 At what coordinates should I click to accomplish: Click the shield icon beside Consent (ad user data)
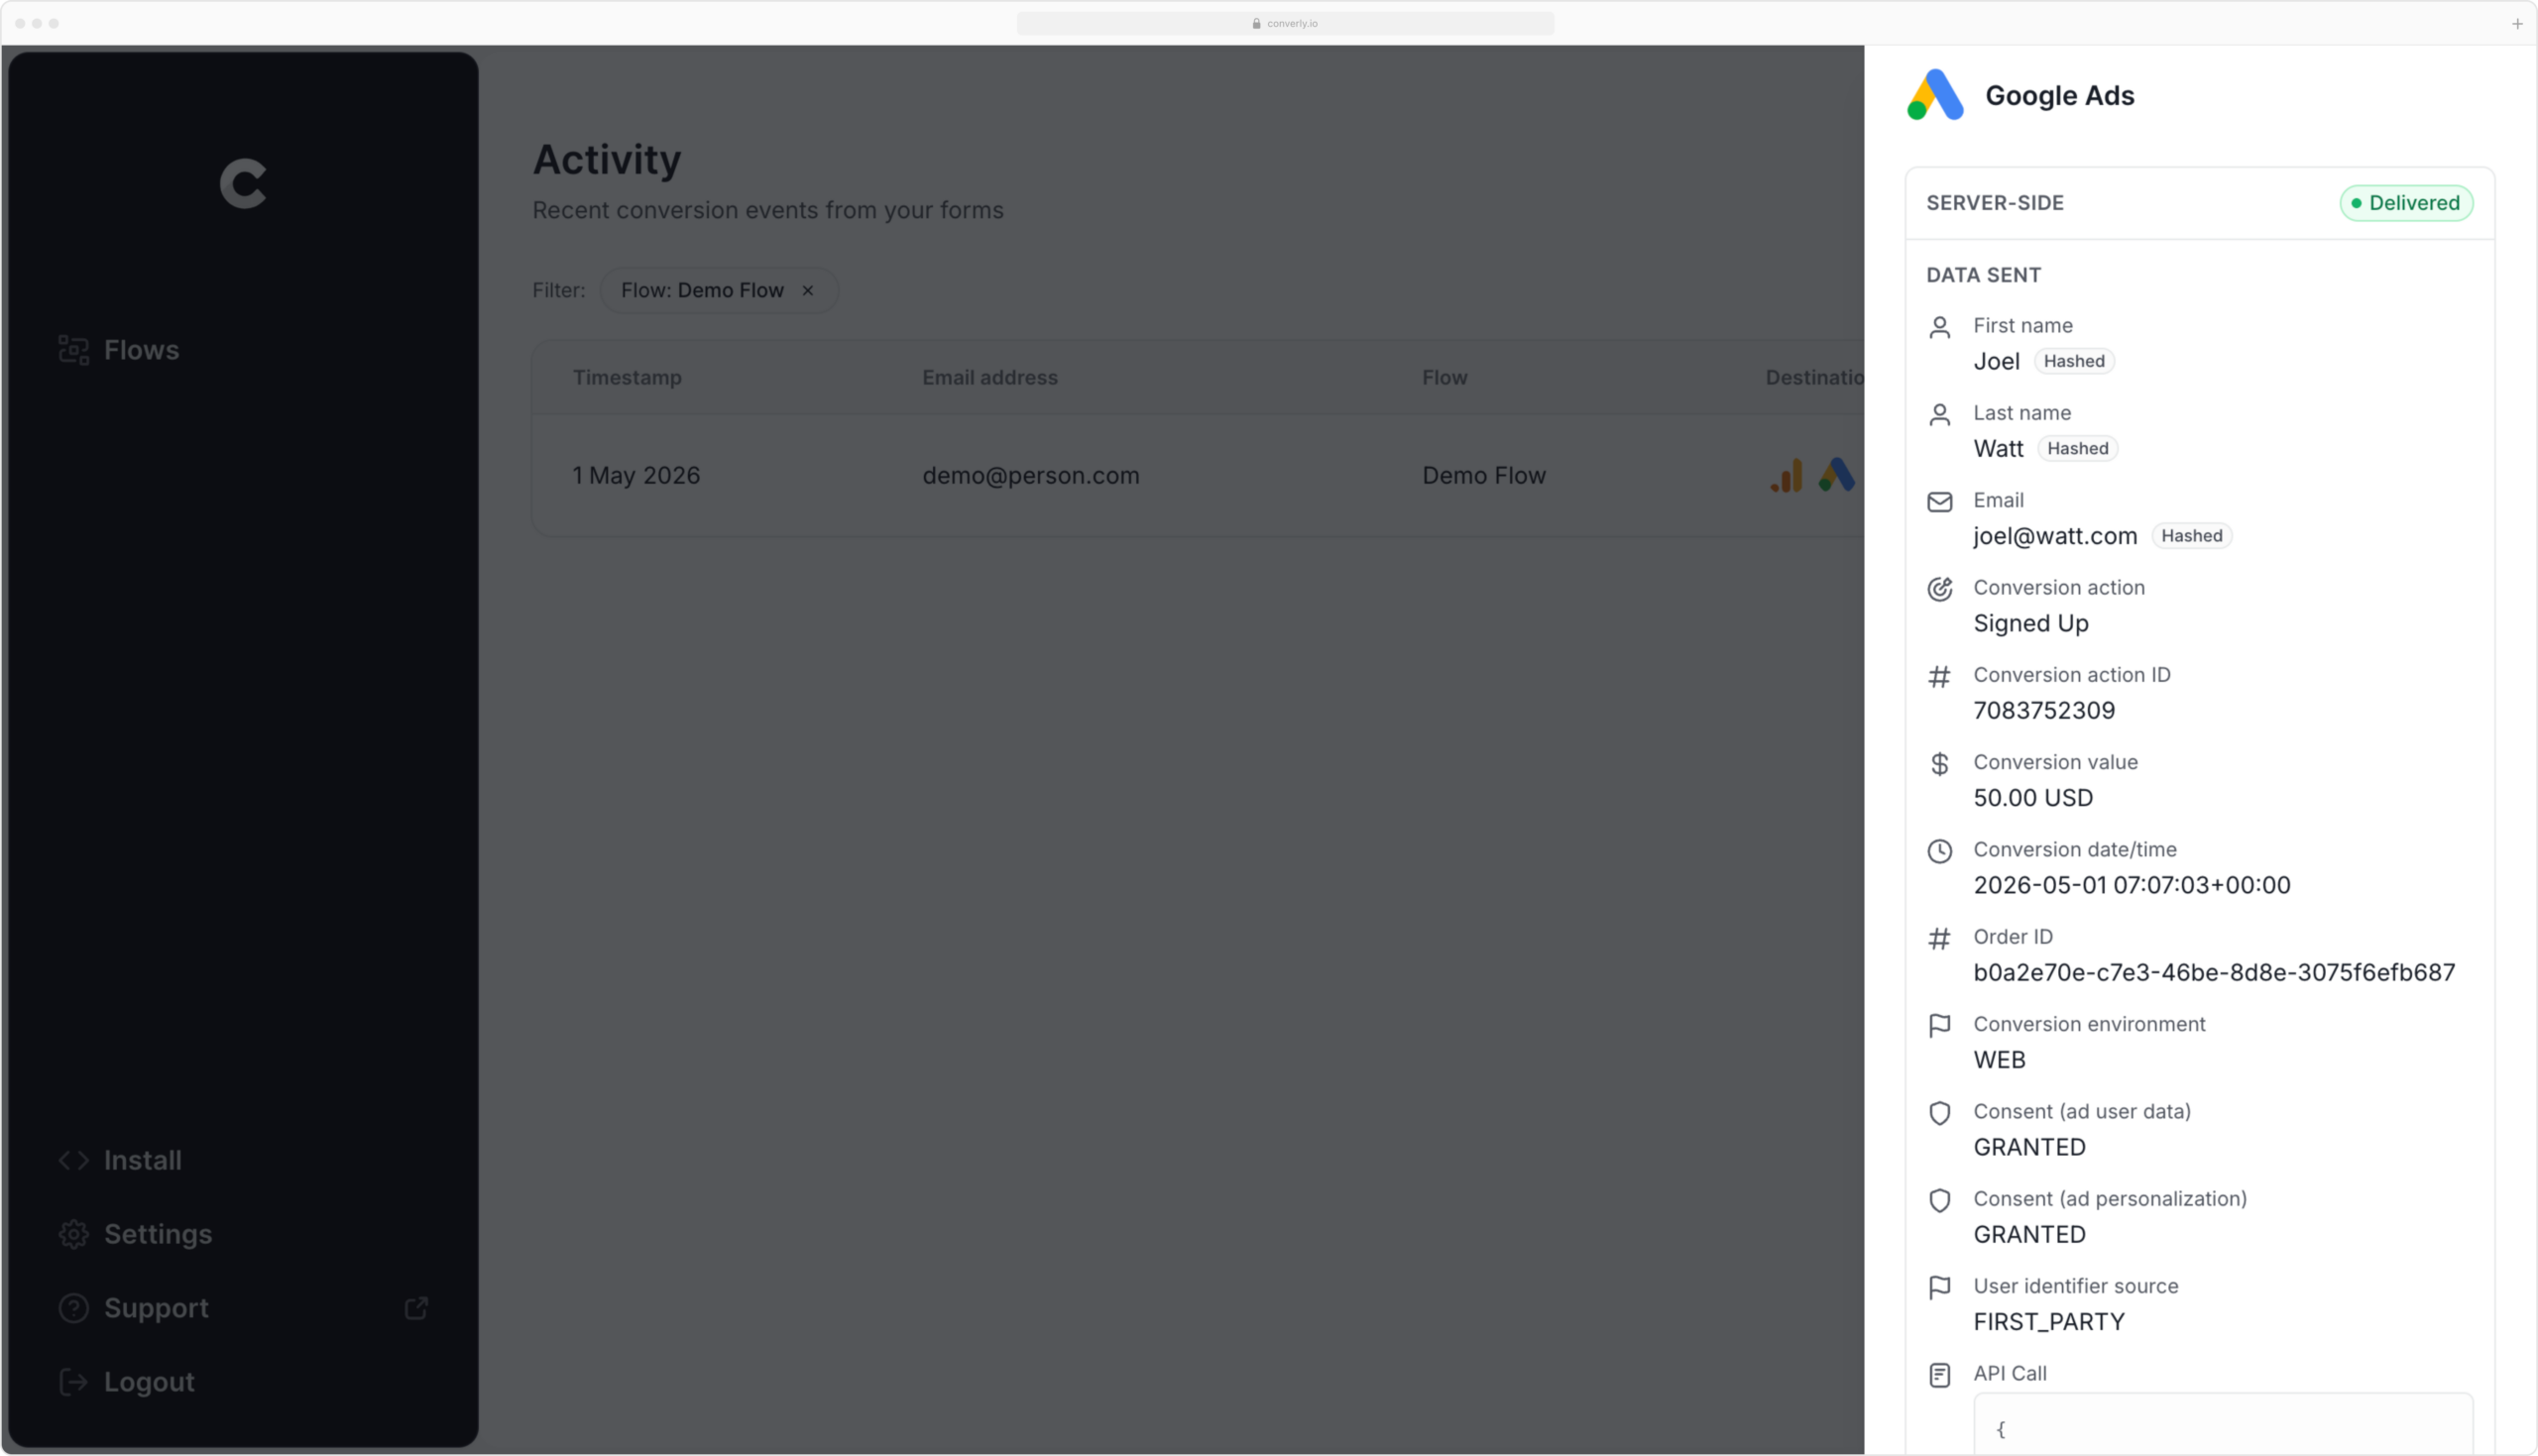(x=1940, y=1113)
